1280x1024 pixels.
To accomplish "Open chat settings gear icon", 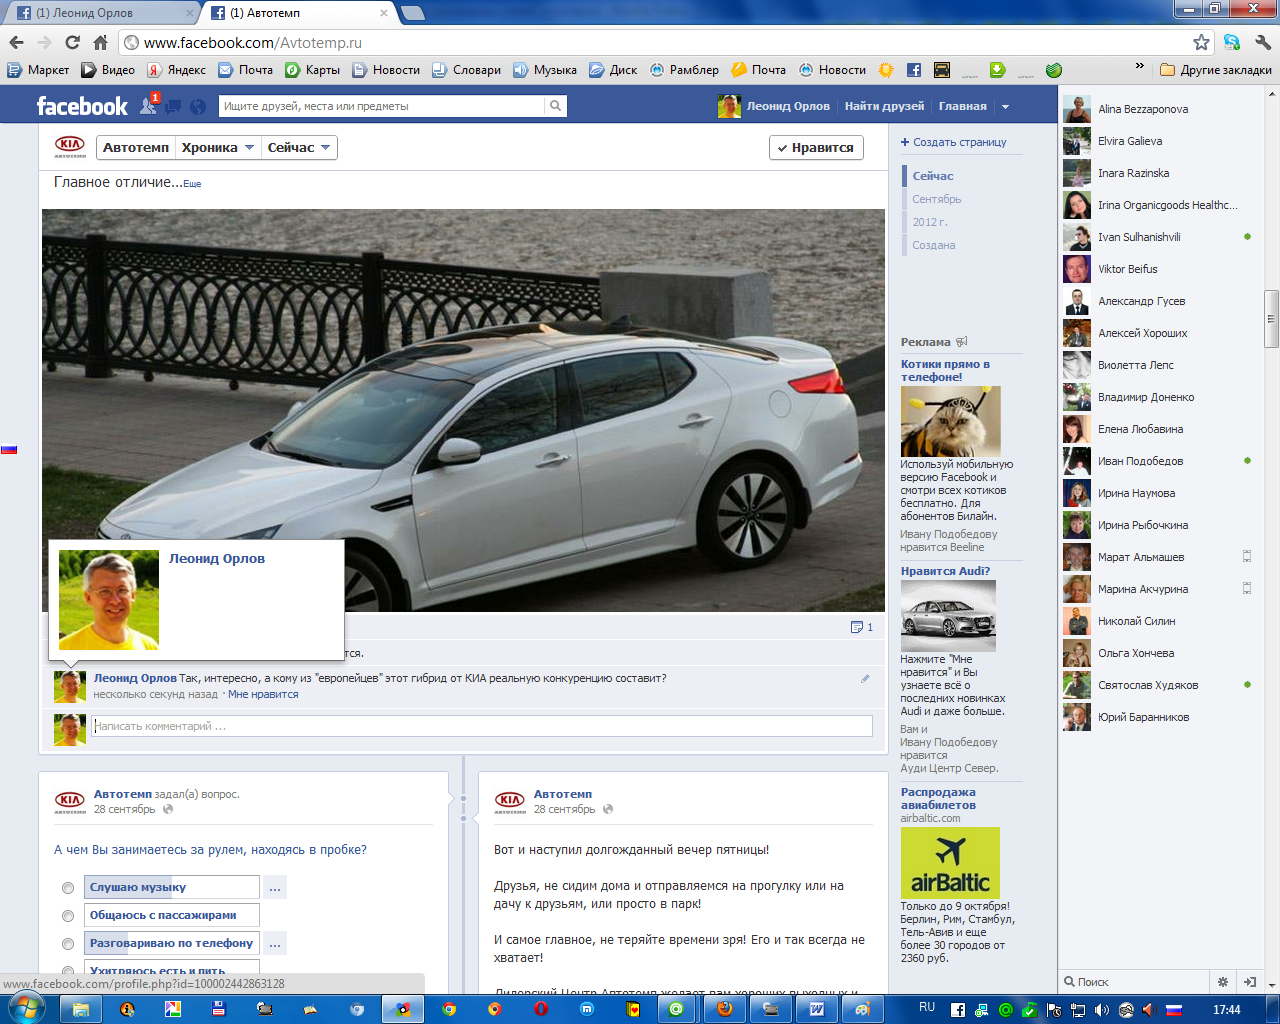I will pos(1222,982).
